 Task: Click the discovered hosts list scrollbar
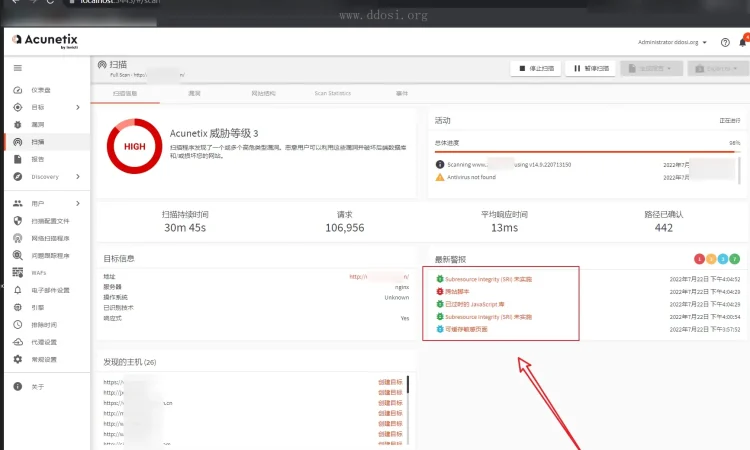coord(408,409)
